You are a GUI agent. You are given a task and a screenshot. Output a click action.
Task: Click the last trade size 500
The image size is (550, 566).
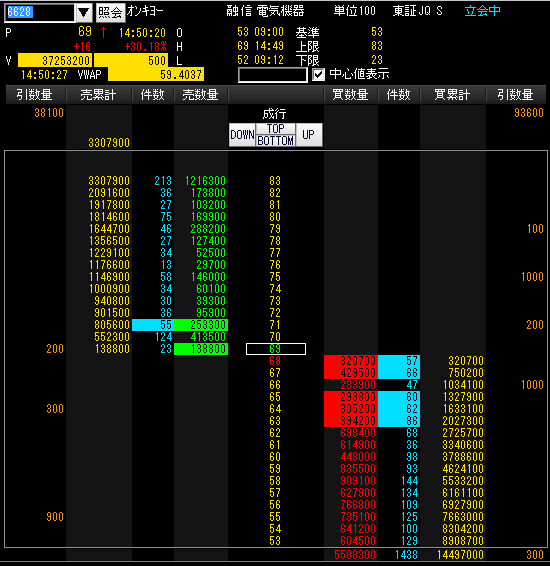(x=131, y=61)
